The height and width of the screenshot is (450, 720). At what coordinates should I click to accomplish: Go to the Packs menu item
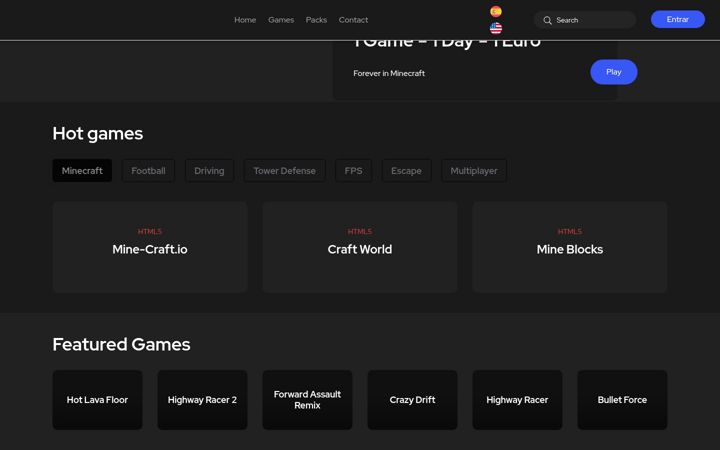click(316, 20)
